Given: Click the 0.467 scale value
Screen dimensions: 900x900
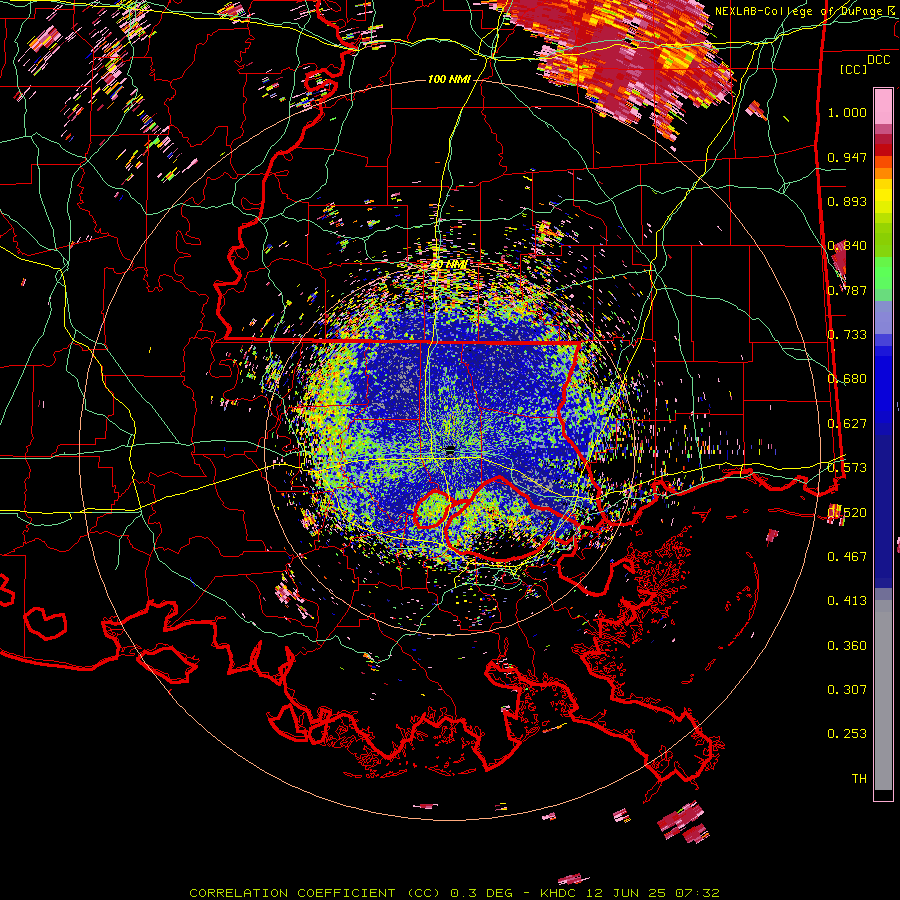Looking at the screenshot, I should click(847, 557).
